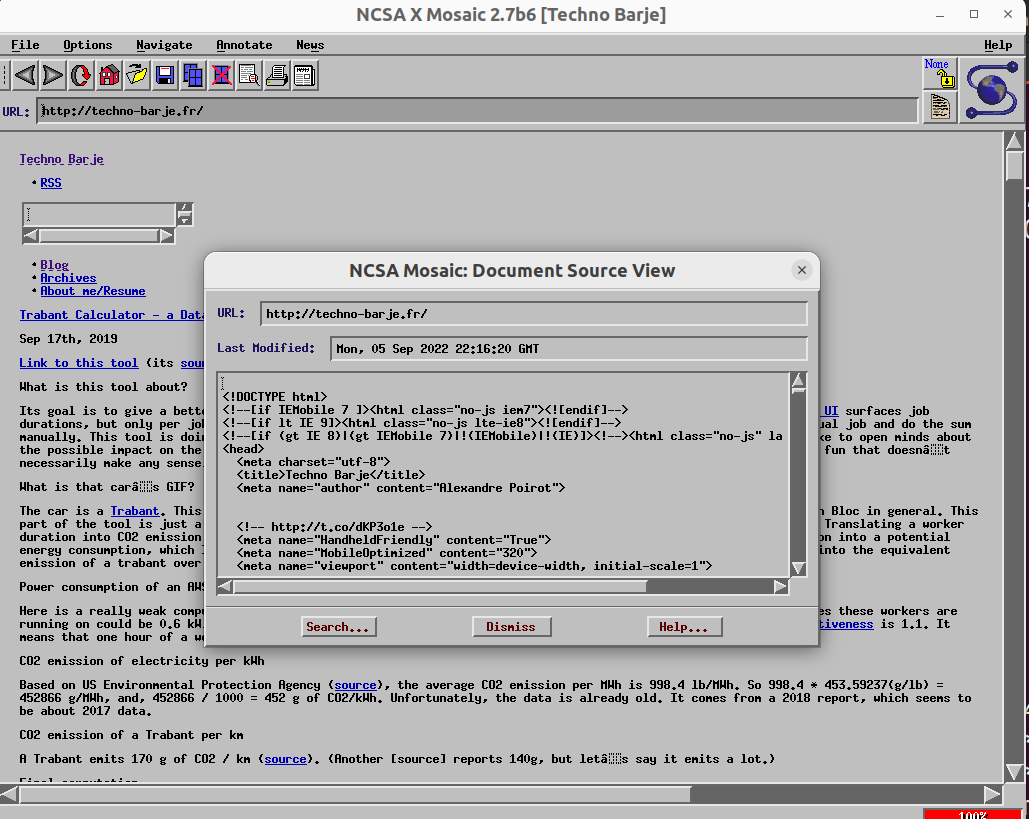Save the document with the floppy disk icon
This screenshot has width=1029, height=819.
tap(165, 75)
